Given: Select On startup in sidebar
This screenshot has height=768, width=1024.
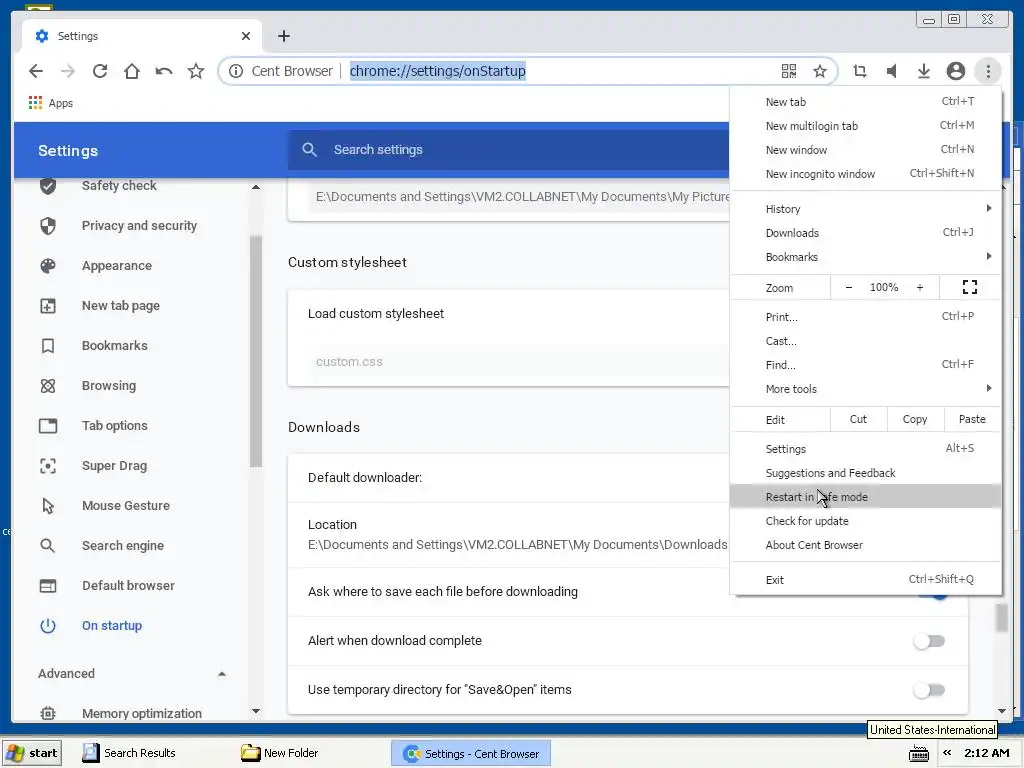Looking at the screenshot, I should click(112, 626).
